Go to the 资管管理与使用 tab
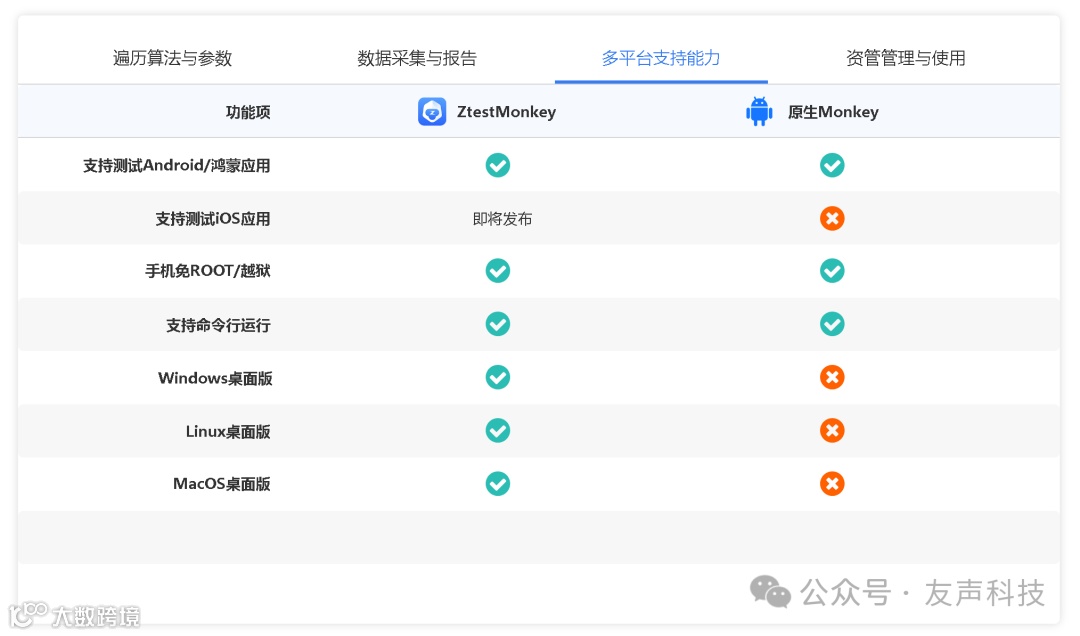This screenshot has height=636, width=1080. coord(906,58)
